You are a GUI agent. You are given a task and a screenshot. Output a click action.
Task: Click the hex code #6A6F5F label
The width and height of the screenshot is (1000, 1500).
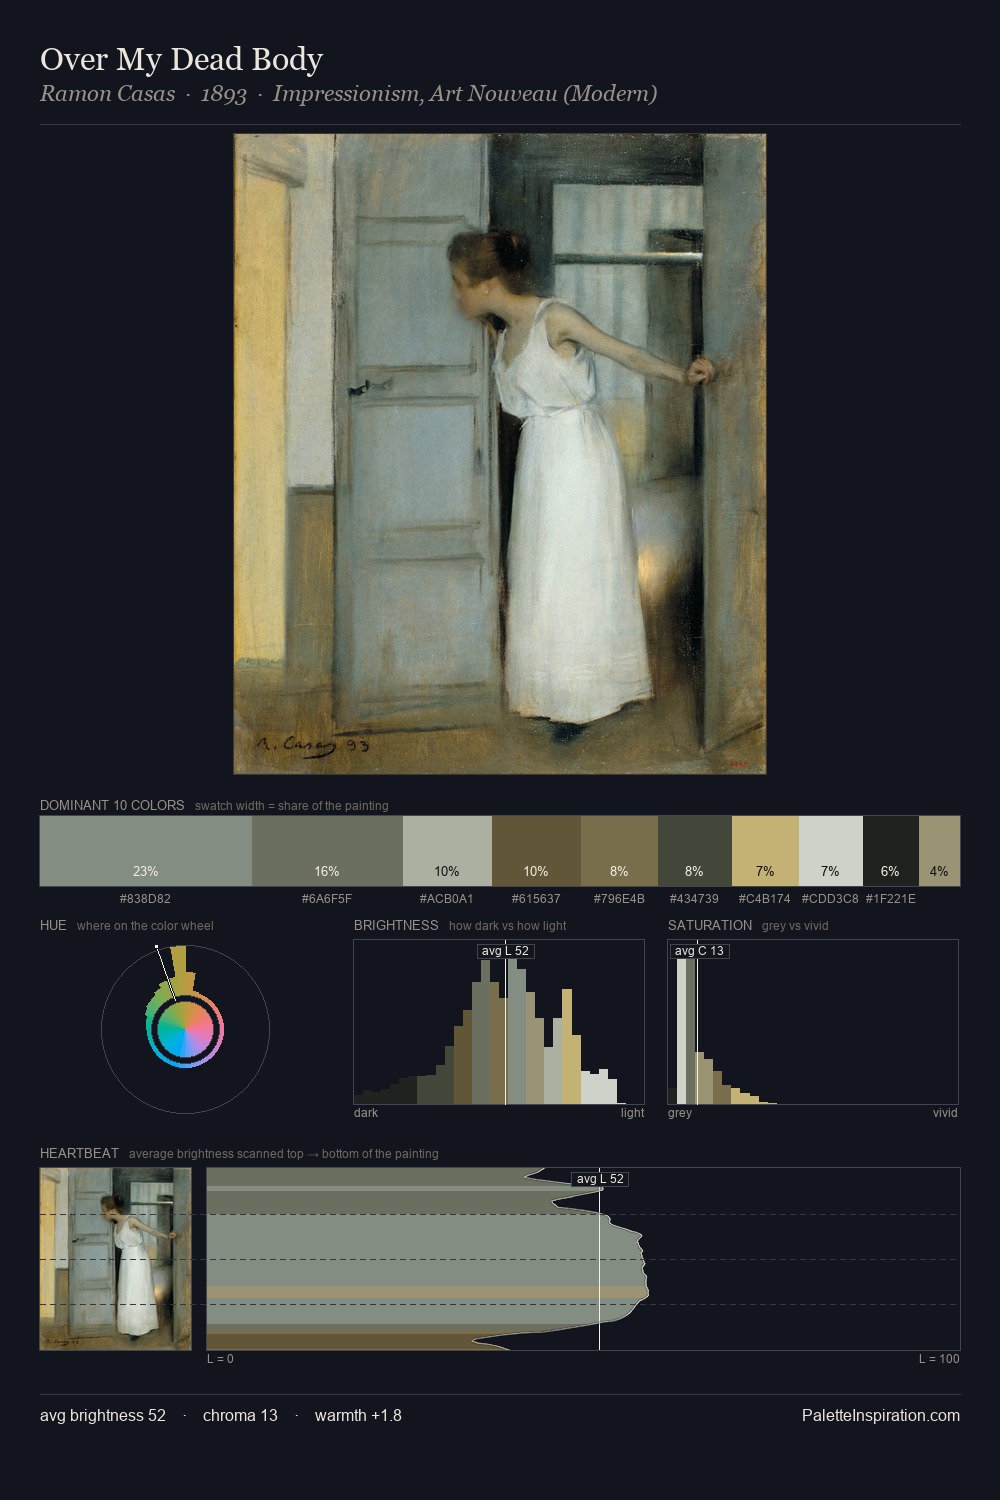point(327,899)
